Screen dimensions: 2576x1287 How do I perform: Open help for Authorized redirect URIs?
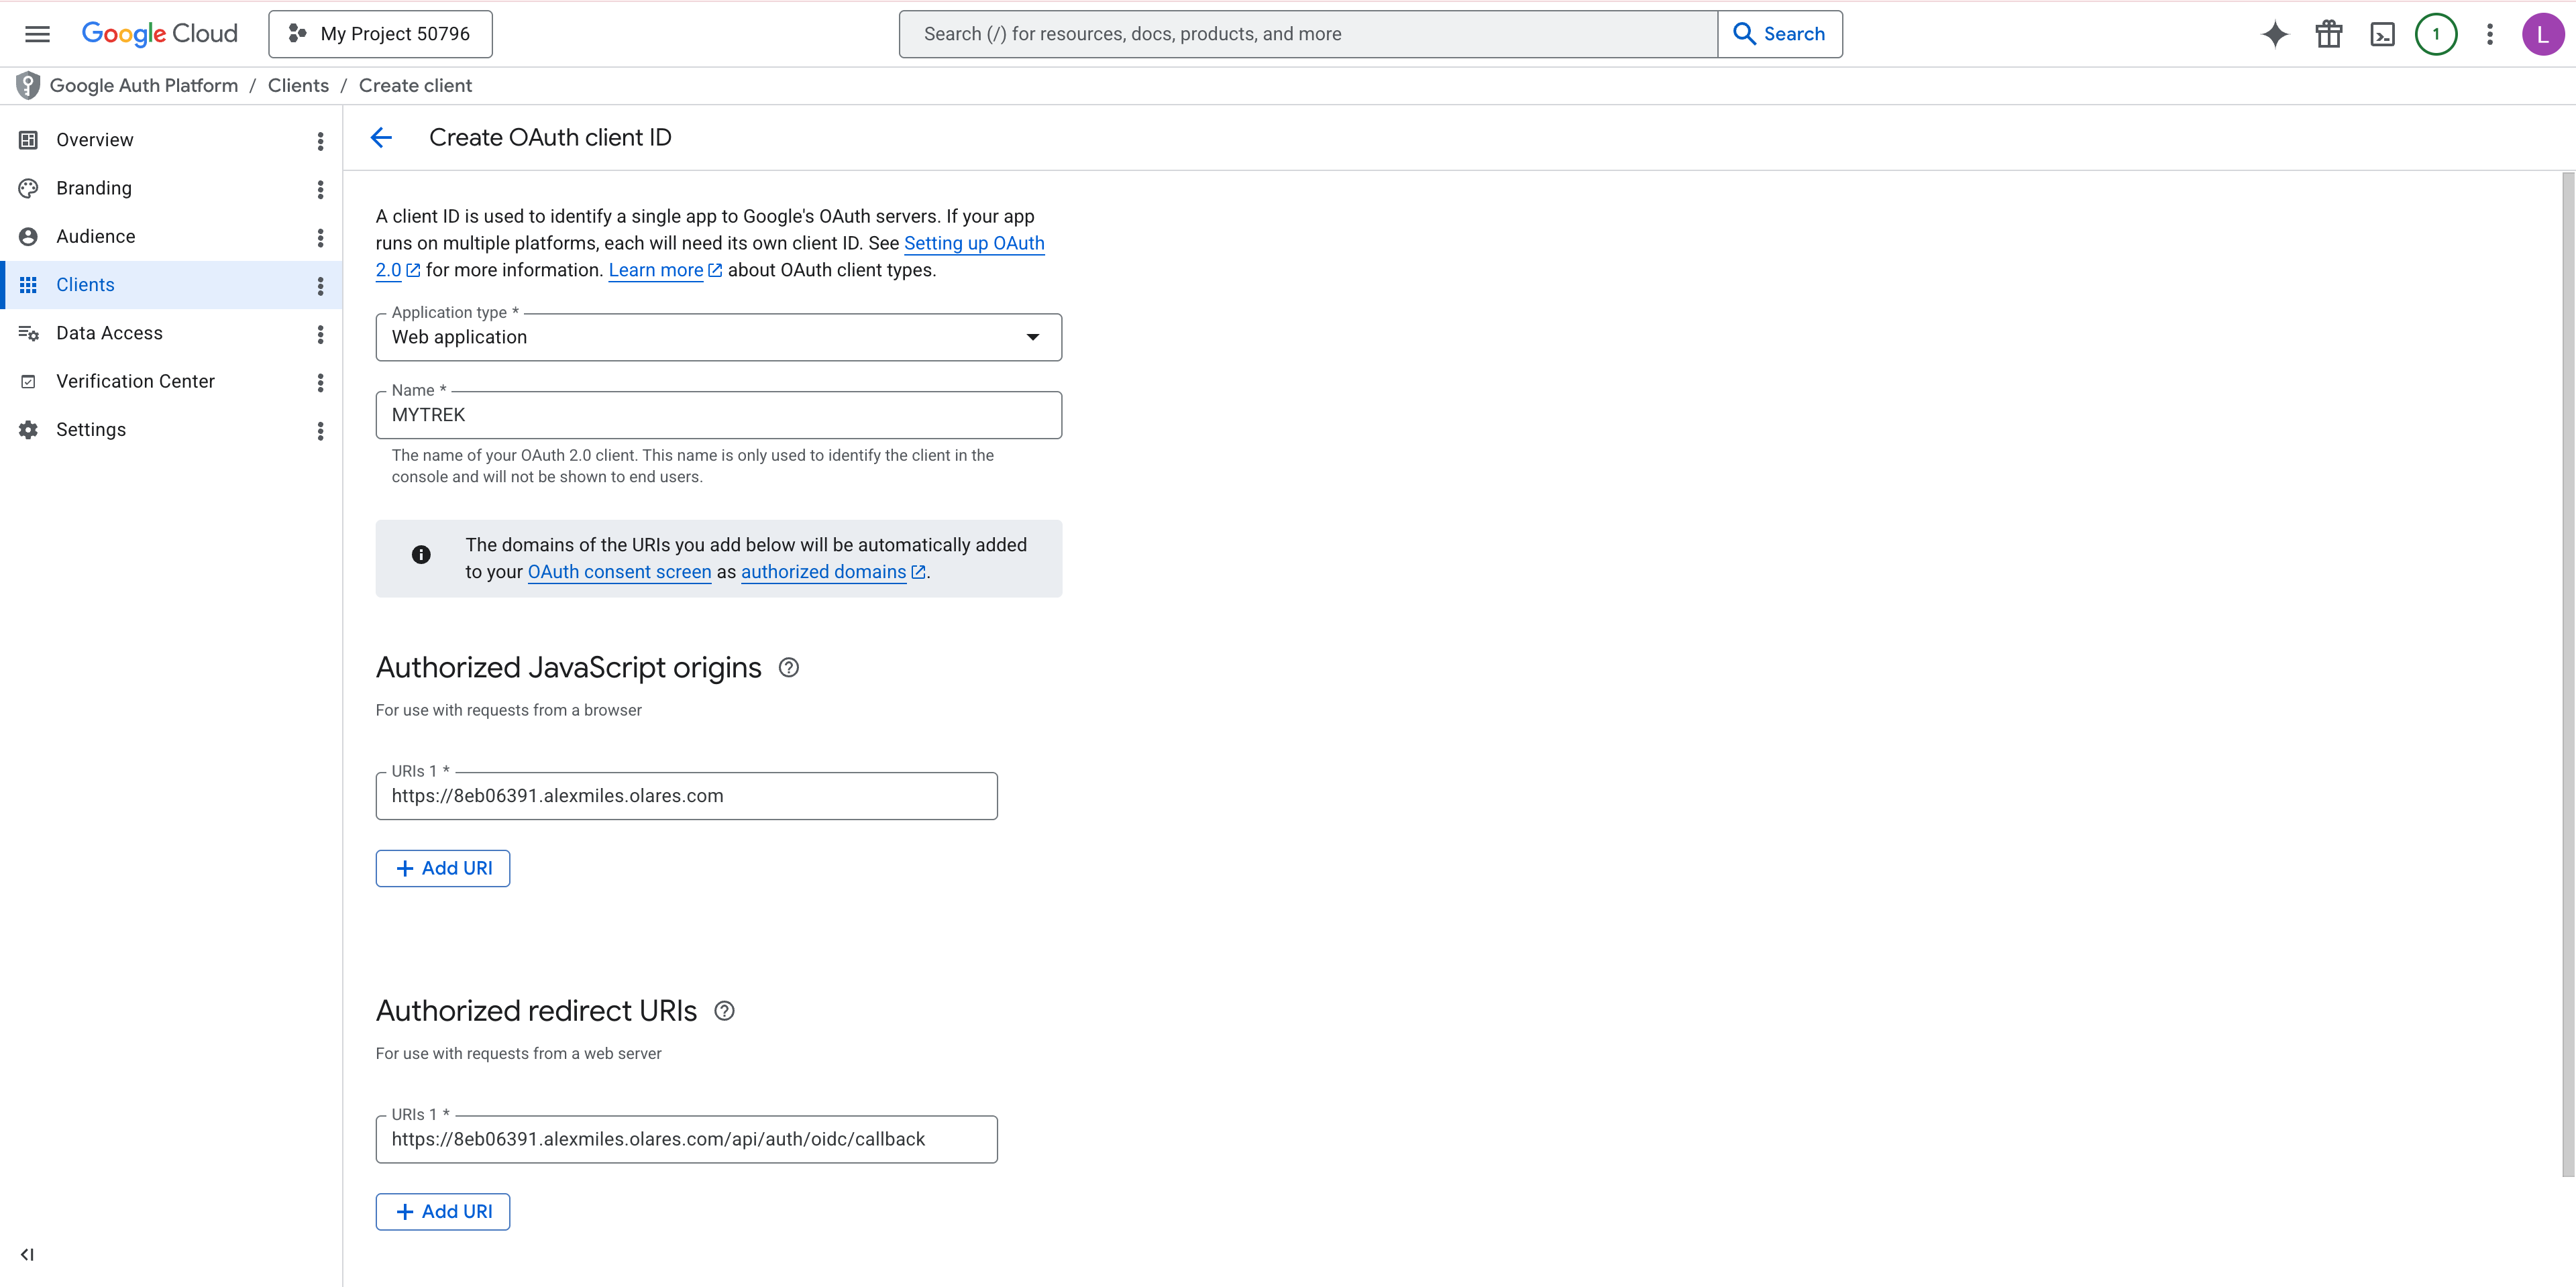pos(724,1010)
